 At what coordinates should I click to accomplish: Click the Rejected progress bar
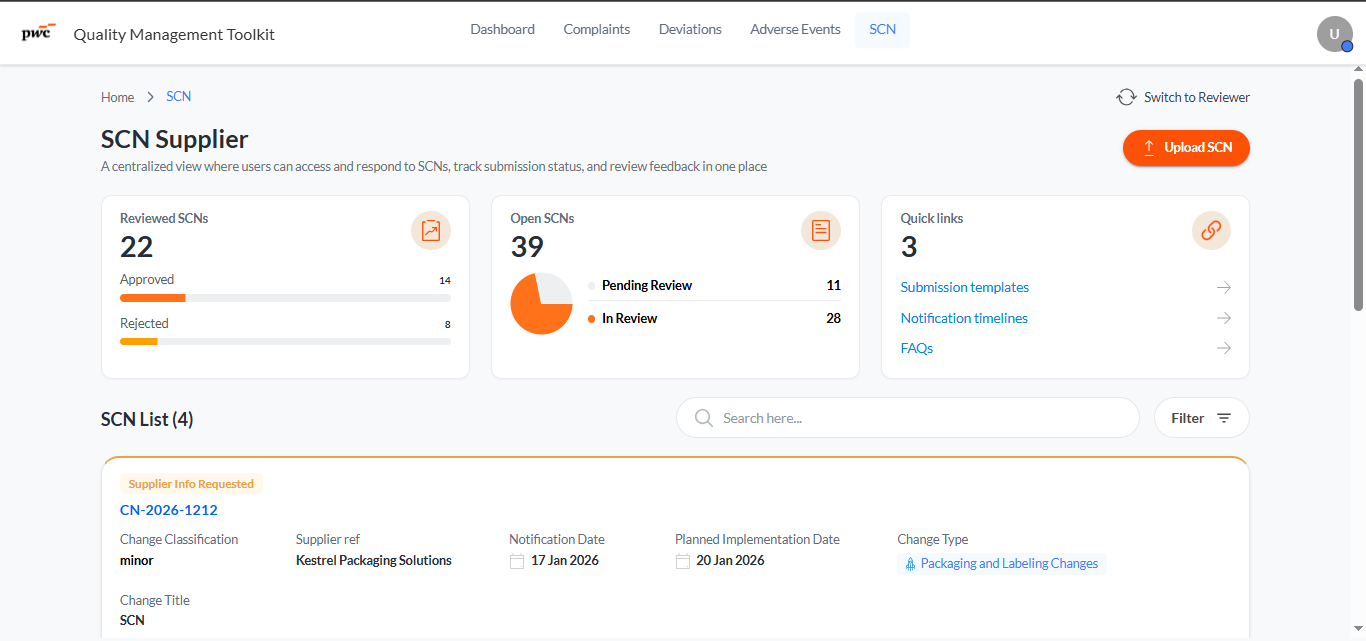pyautogui.click(x=285, y=342)
